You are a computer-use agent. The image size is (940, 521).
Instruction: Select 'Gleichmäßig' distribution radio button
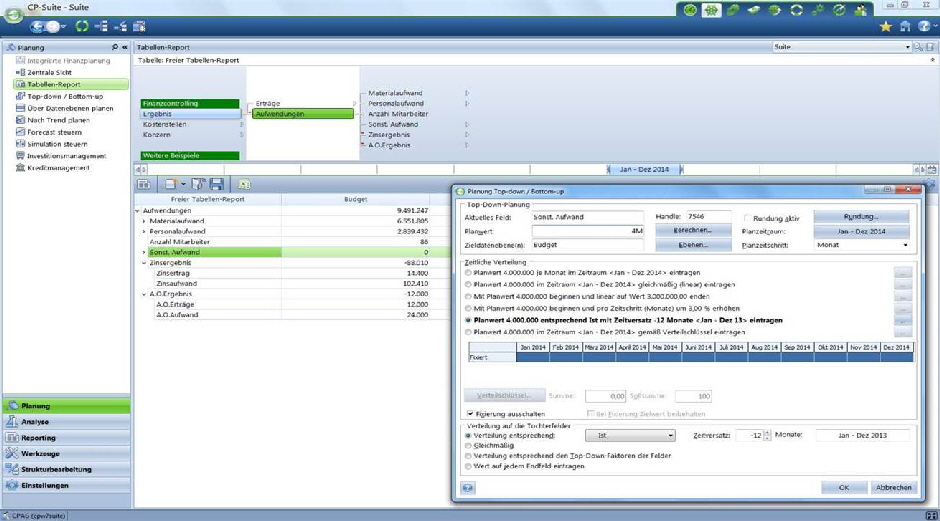click(x=468, y=445)
